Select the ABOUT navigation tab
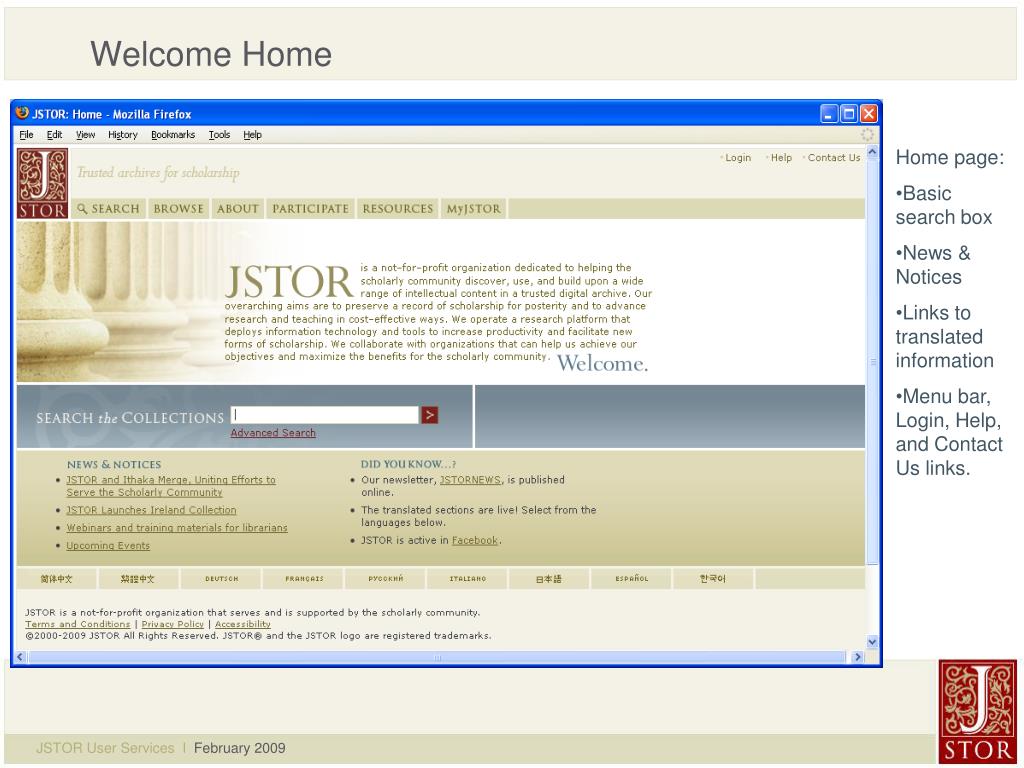Image resolution: width=1024 pixels, height=768 pixels. [238, 209]
